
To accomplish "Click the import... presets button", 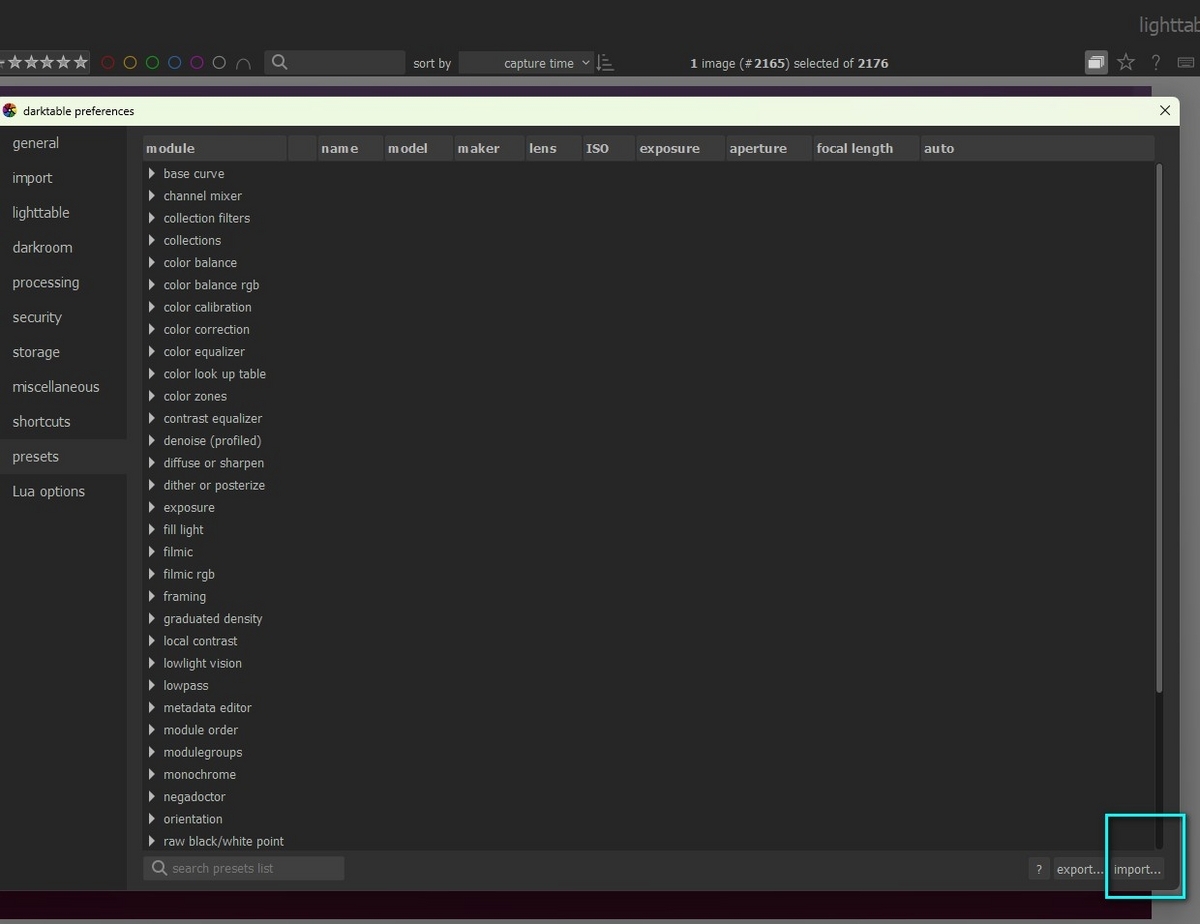I will 1137,869.
